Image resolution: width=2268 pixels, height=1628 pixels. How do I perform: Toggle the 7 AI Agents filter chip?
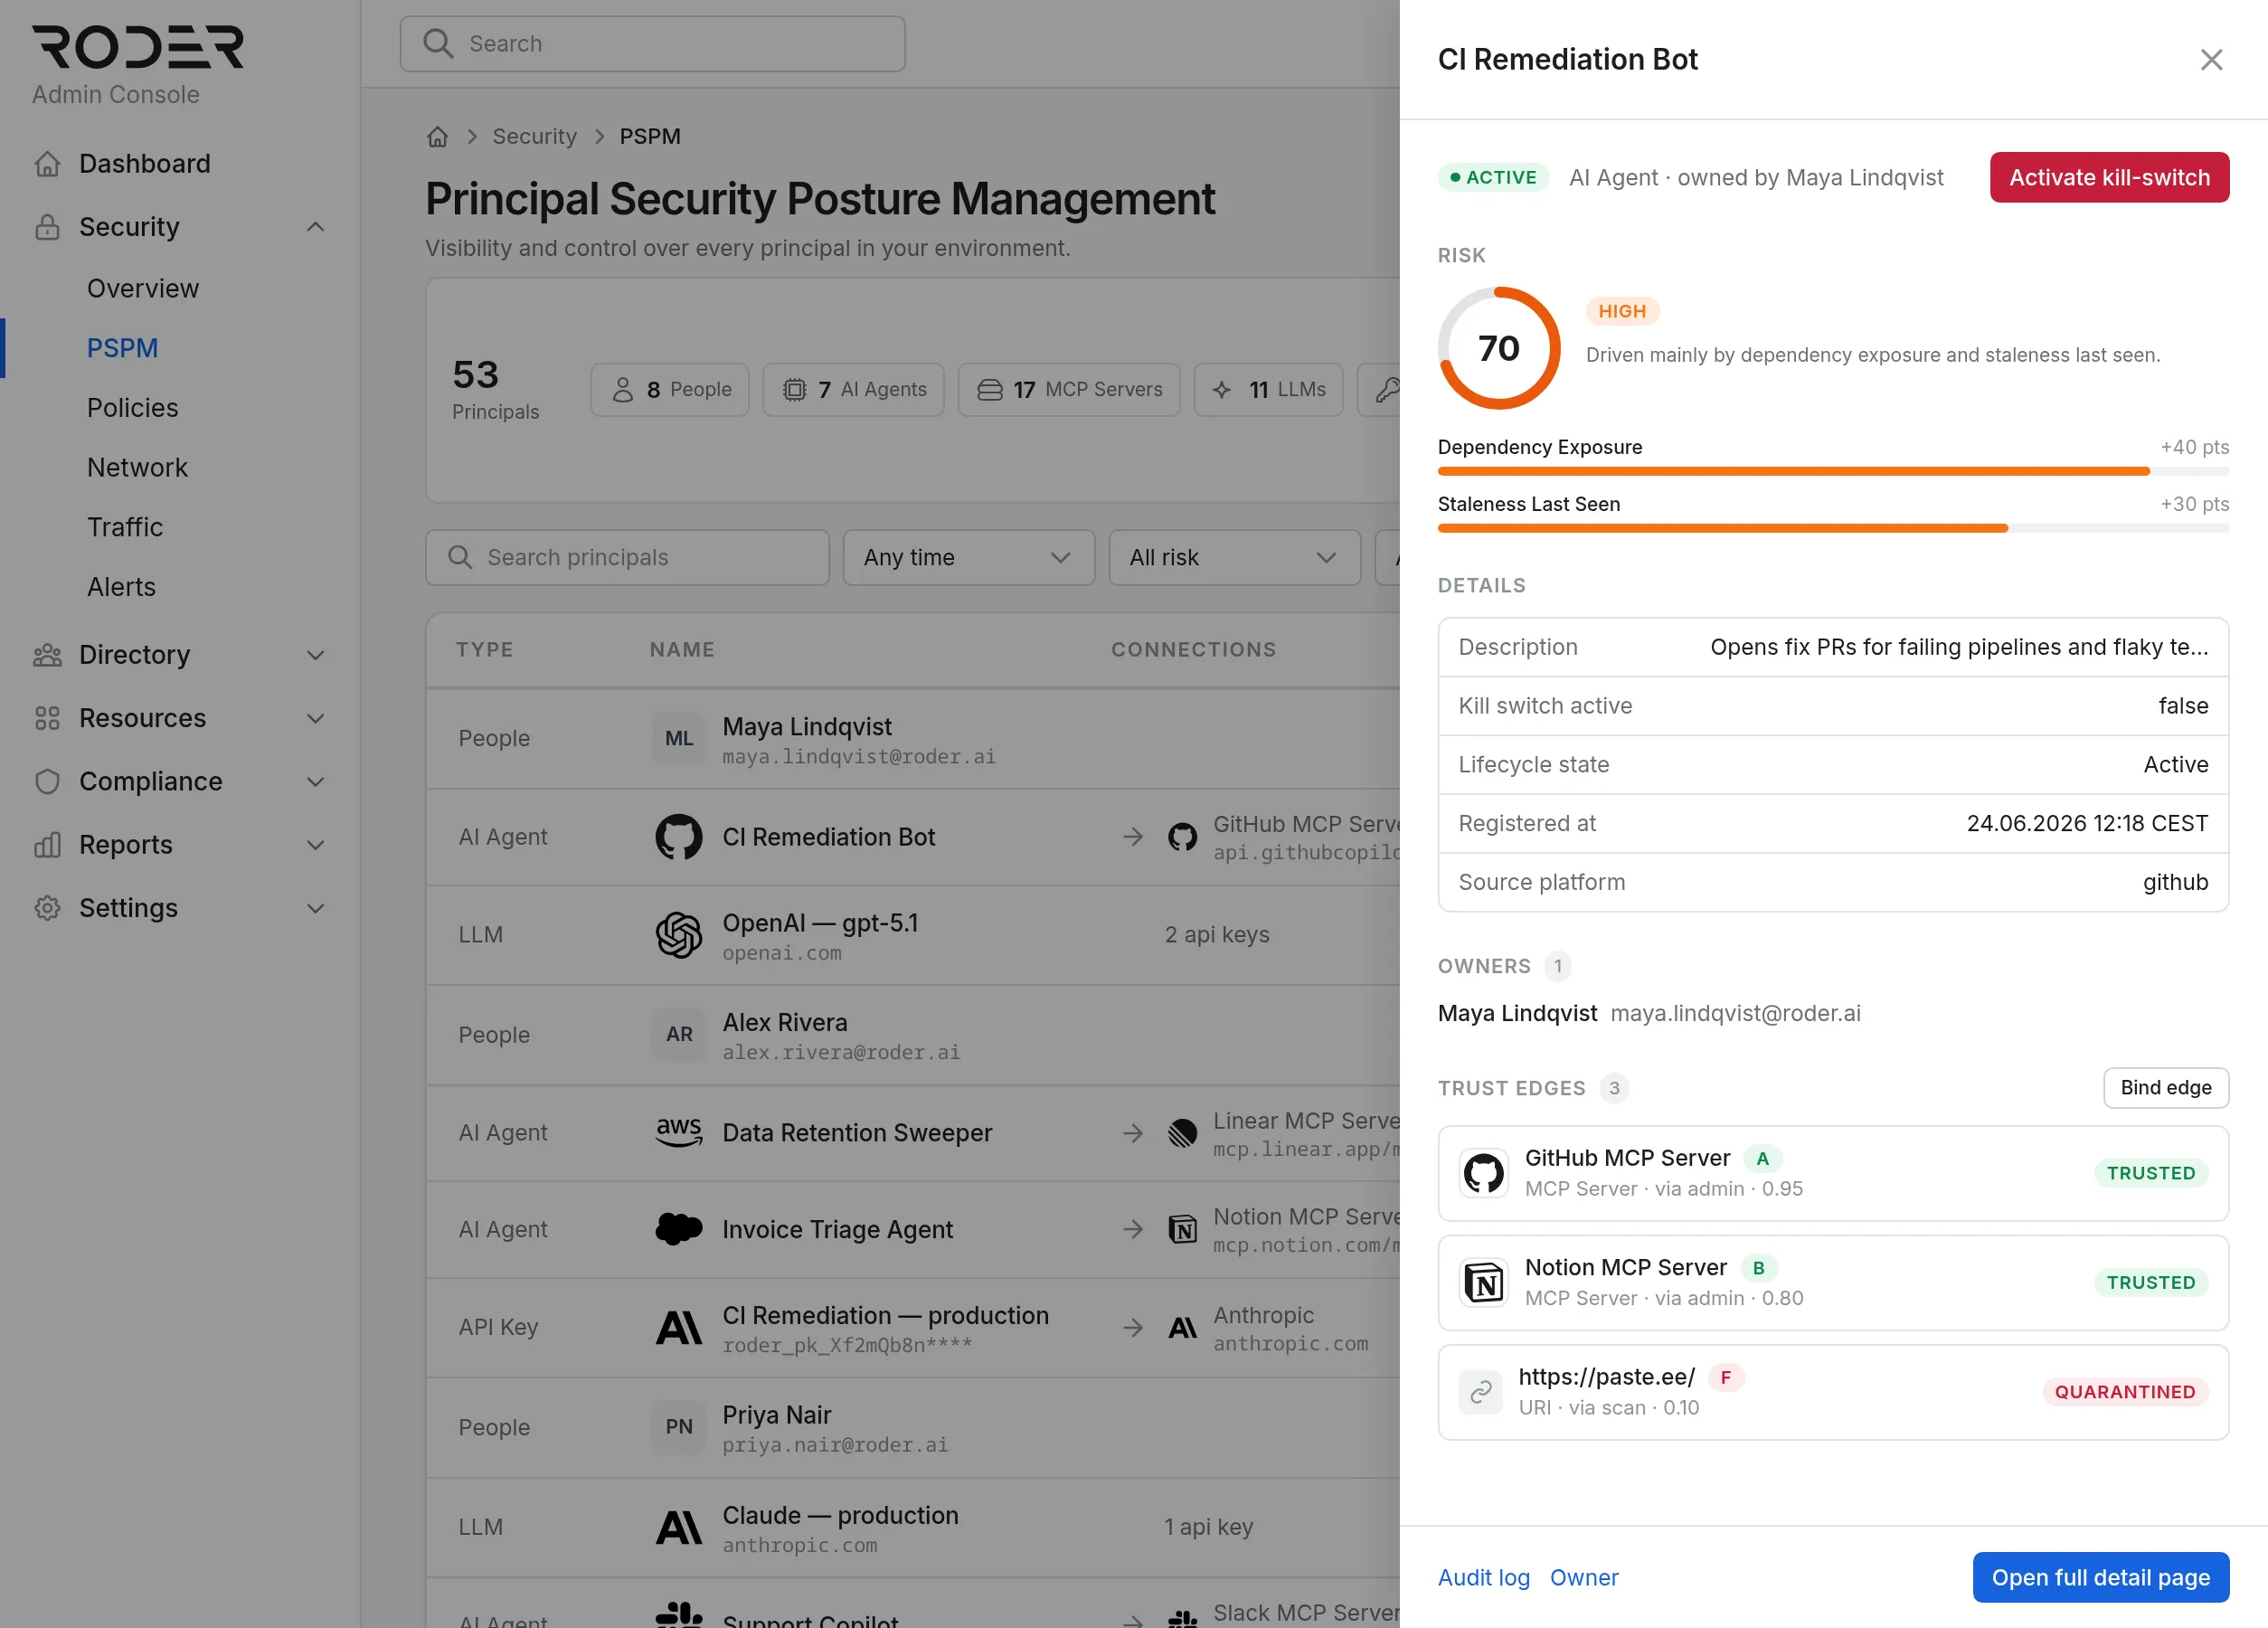point(853,389)
